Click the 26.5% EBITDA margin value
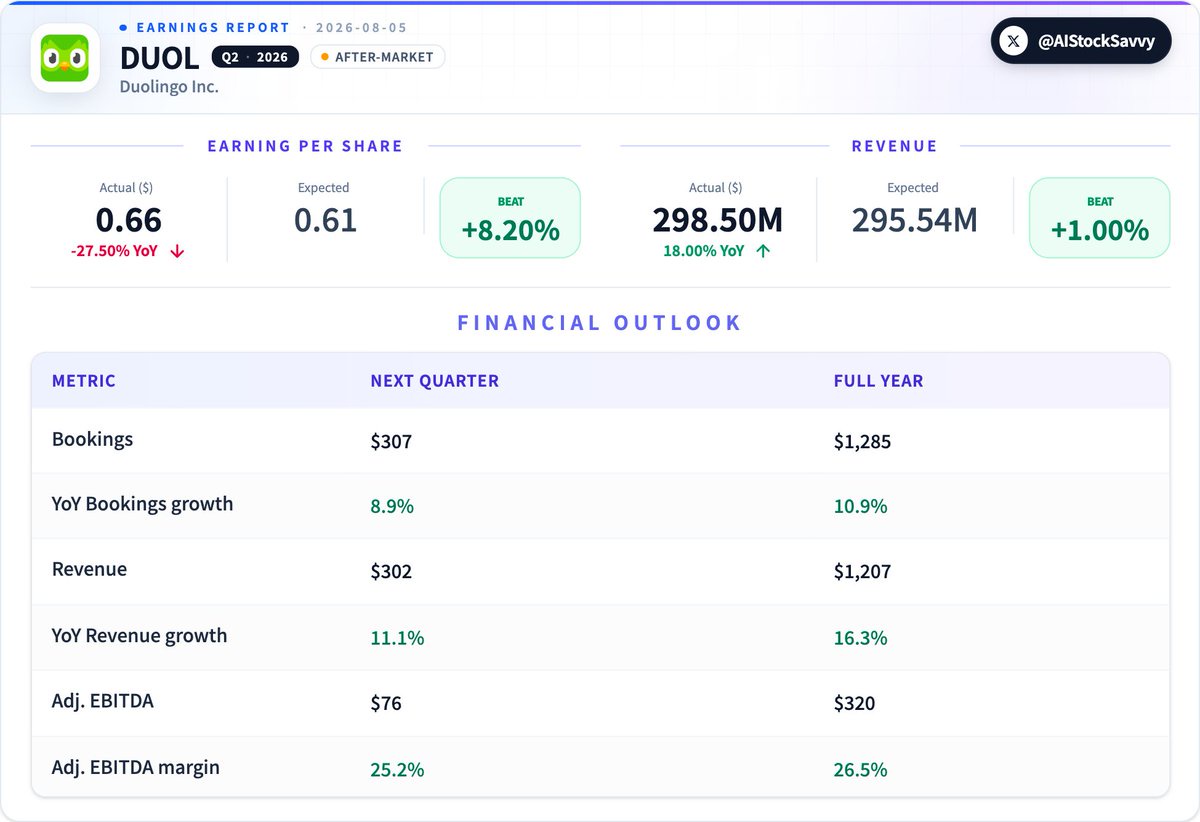This screenshot has height=822, width=1200. point(860,770)
